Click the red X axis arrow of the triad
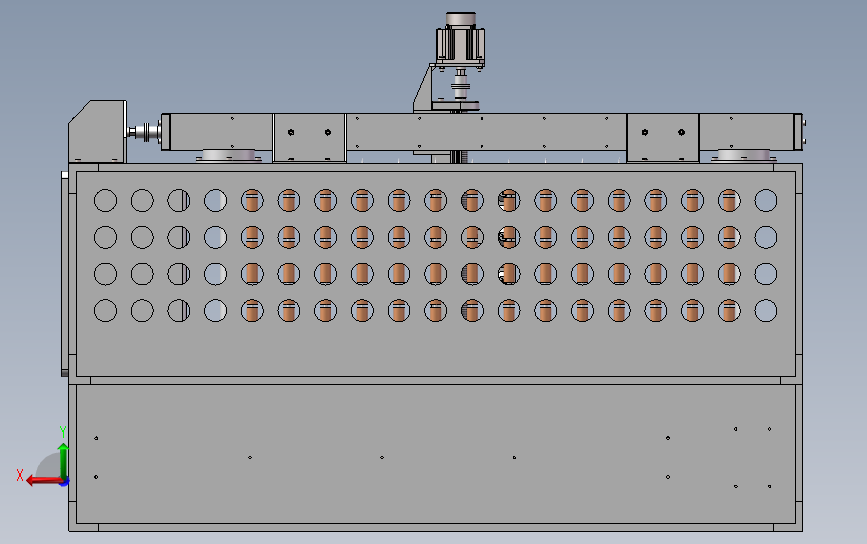Screen dimensions: 867x544 point(43,480)
